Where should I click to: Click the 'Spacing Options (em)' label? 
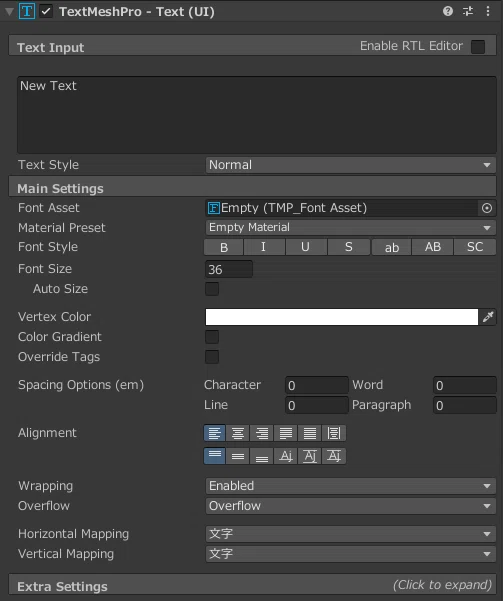(x=81, y=385)
